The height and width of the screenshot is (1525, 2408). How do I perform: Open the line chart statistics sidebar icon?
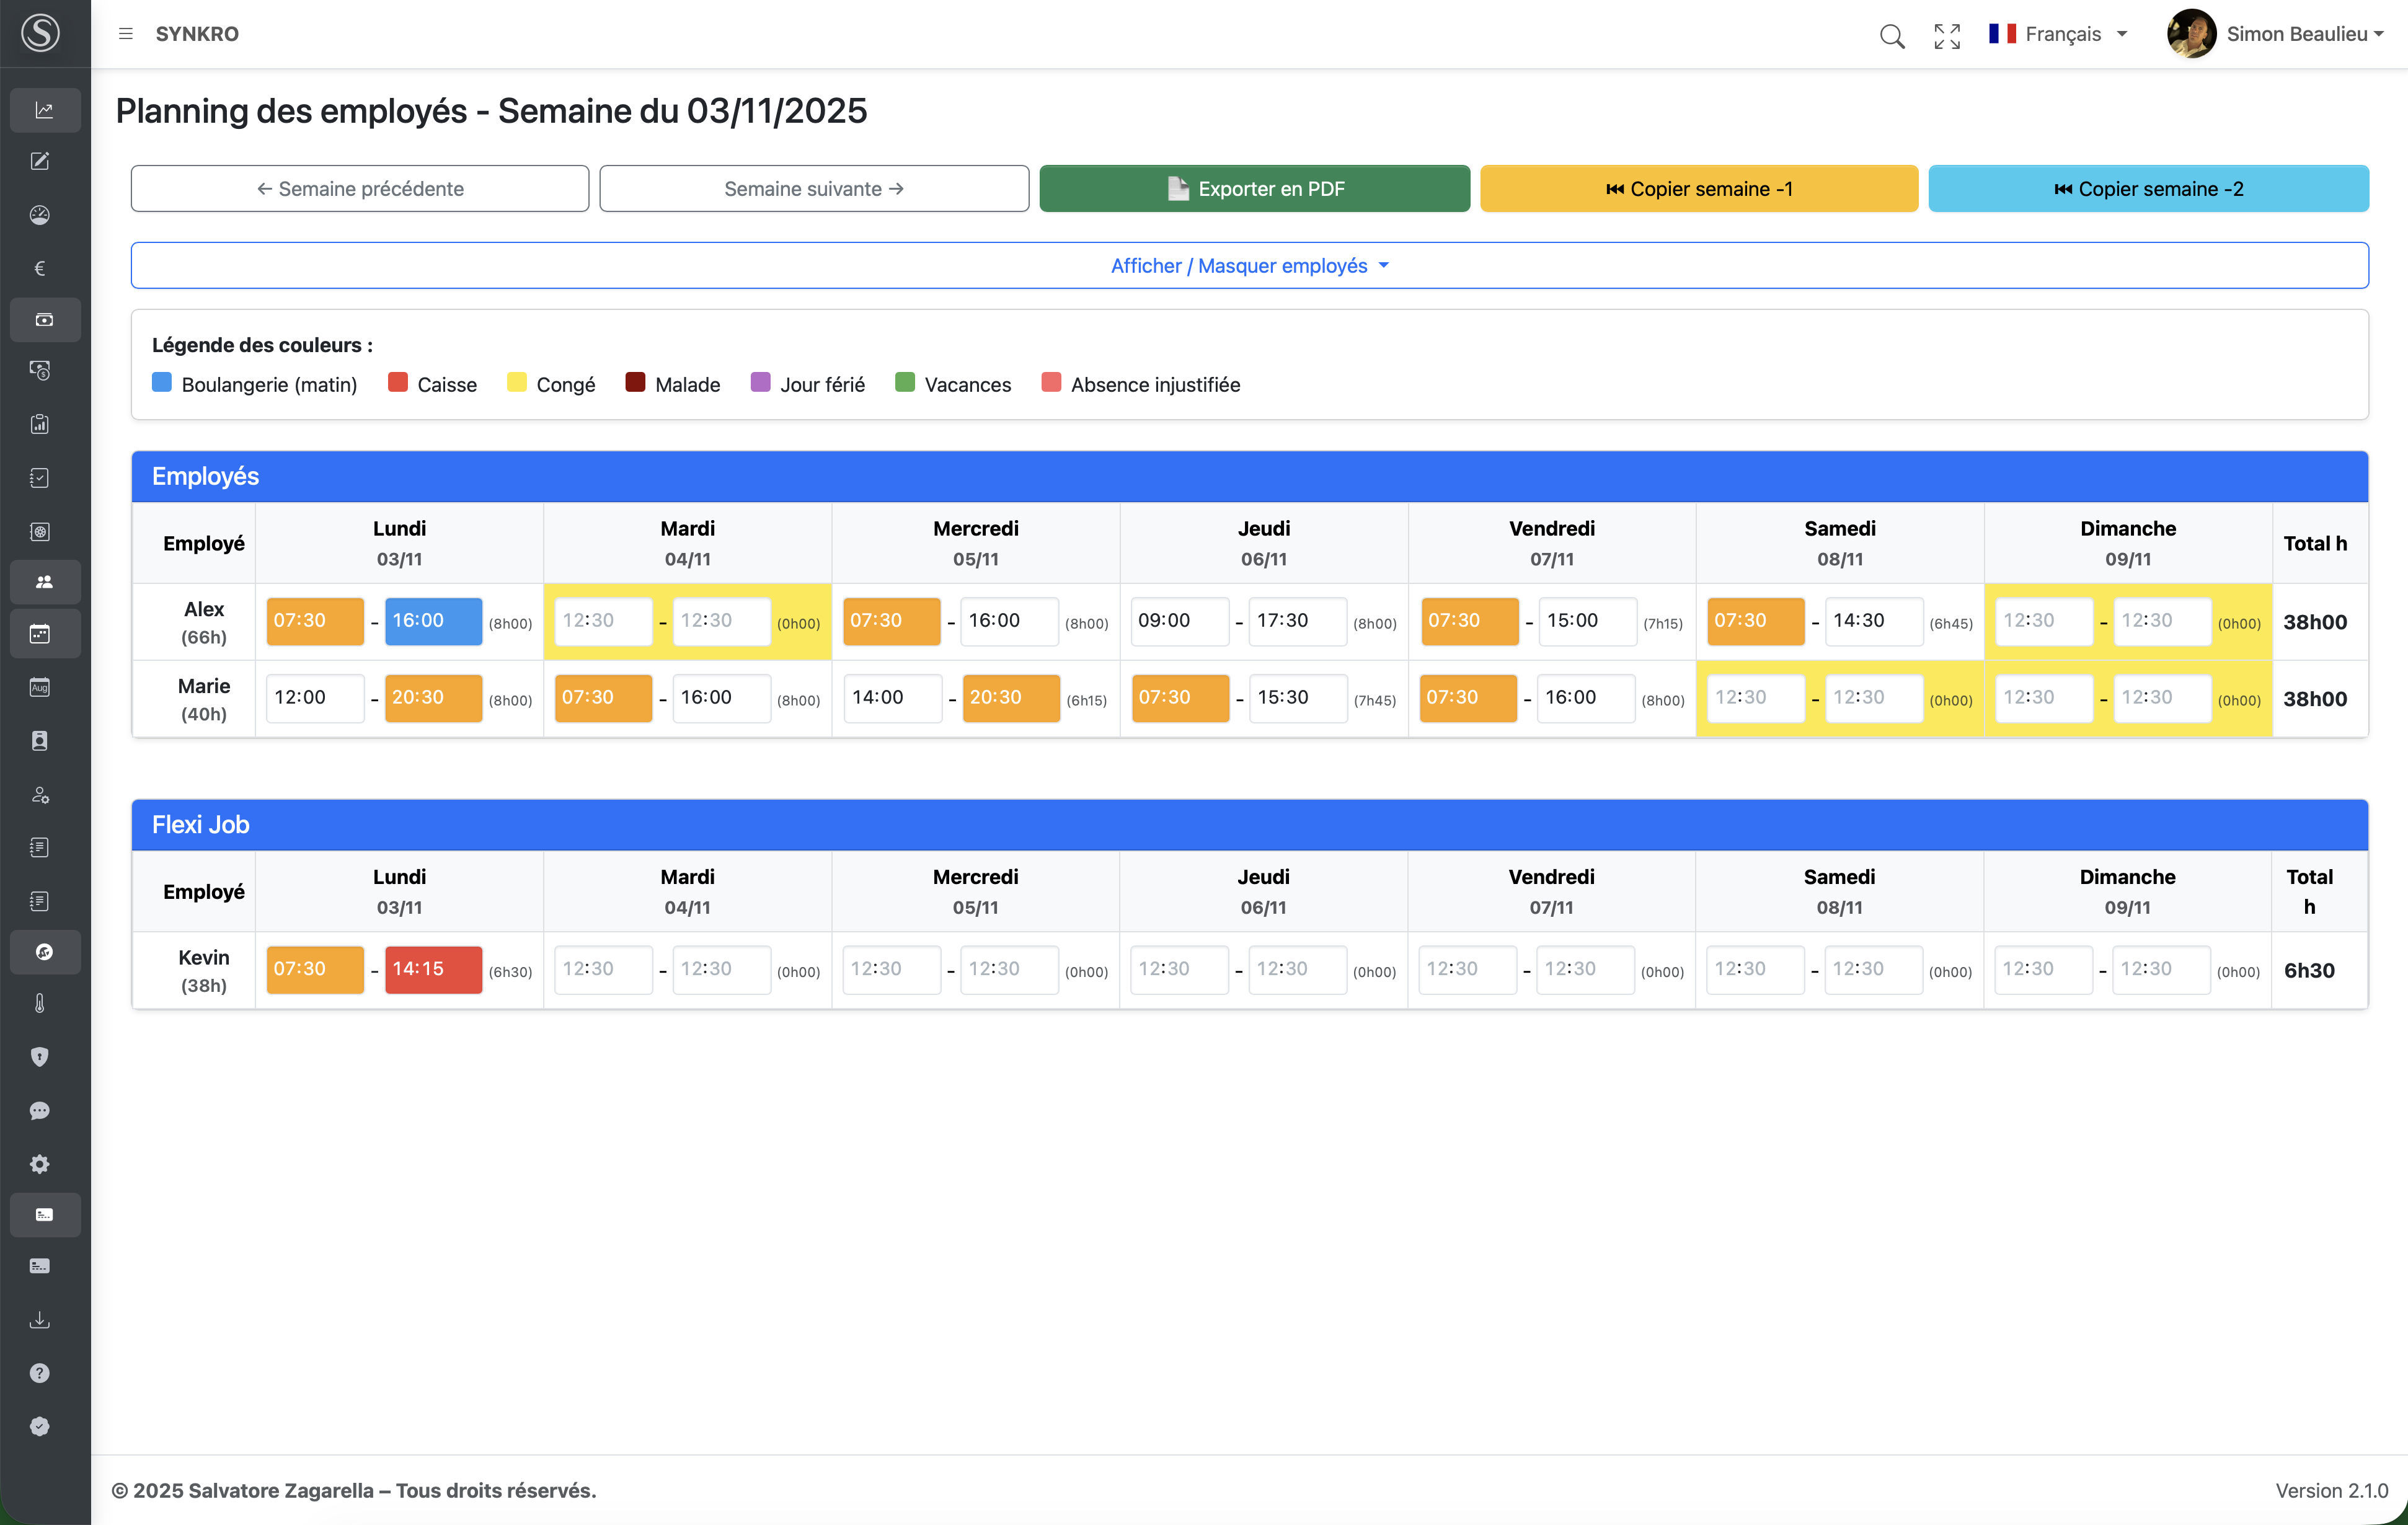[x=44, y=110]
